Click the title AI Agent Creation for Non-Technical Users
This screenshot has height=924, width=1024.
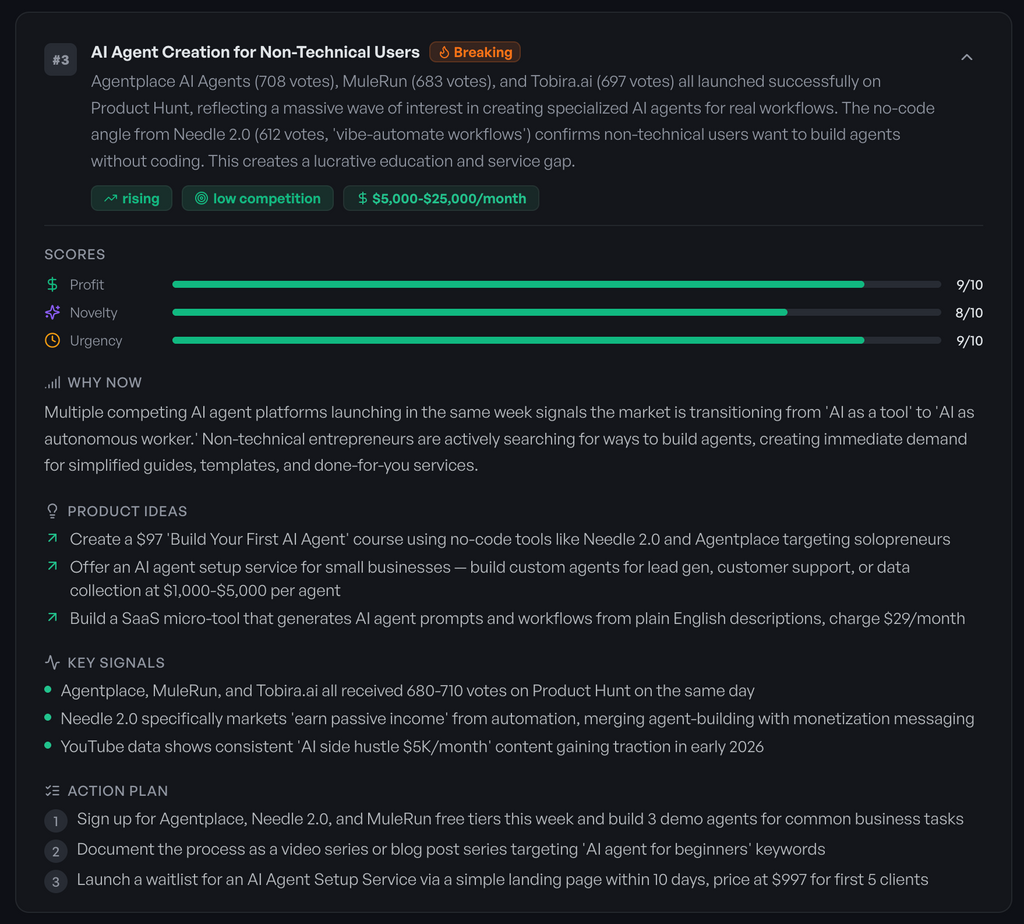(x=255, y=52)
